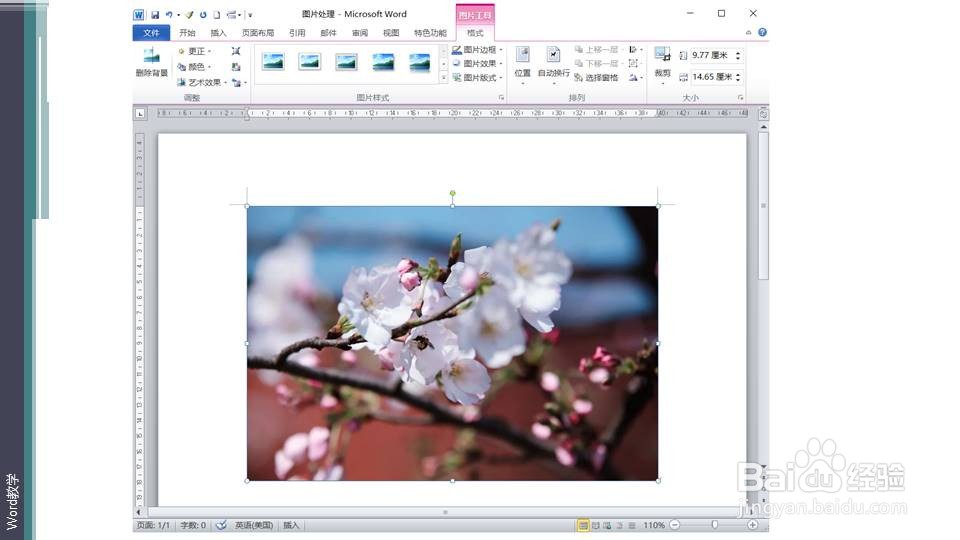
Task: Click the New document icon in quick access toolbar
Action: [x=216, y=14]
